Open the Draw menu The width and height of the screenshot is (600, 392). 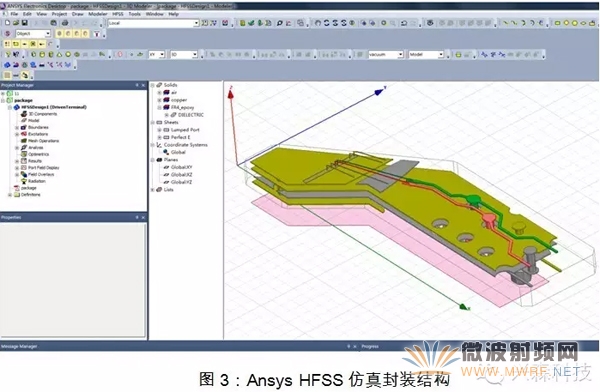(x=78, y=14)
